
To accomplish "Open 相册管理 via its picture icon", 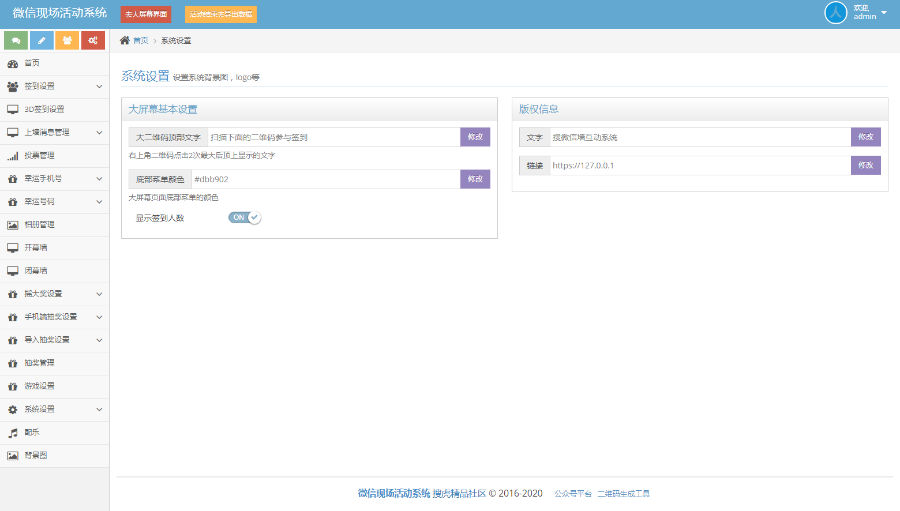I will click(x=13, y=225).
